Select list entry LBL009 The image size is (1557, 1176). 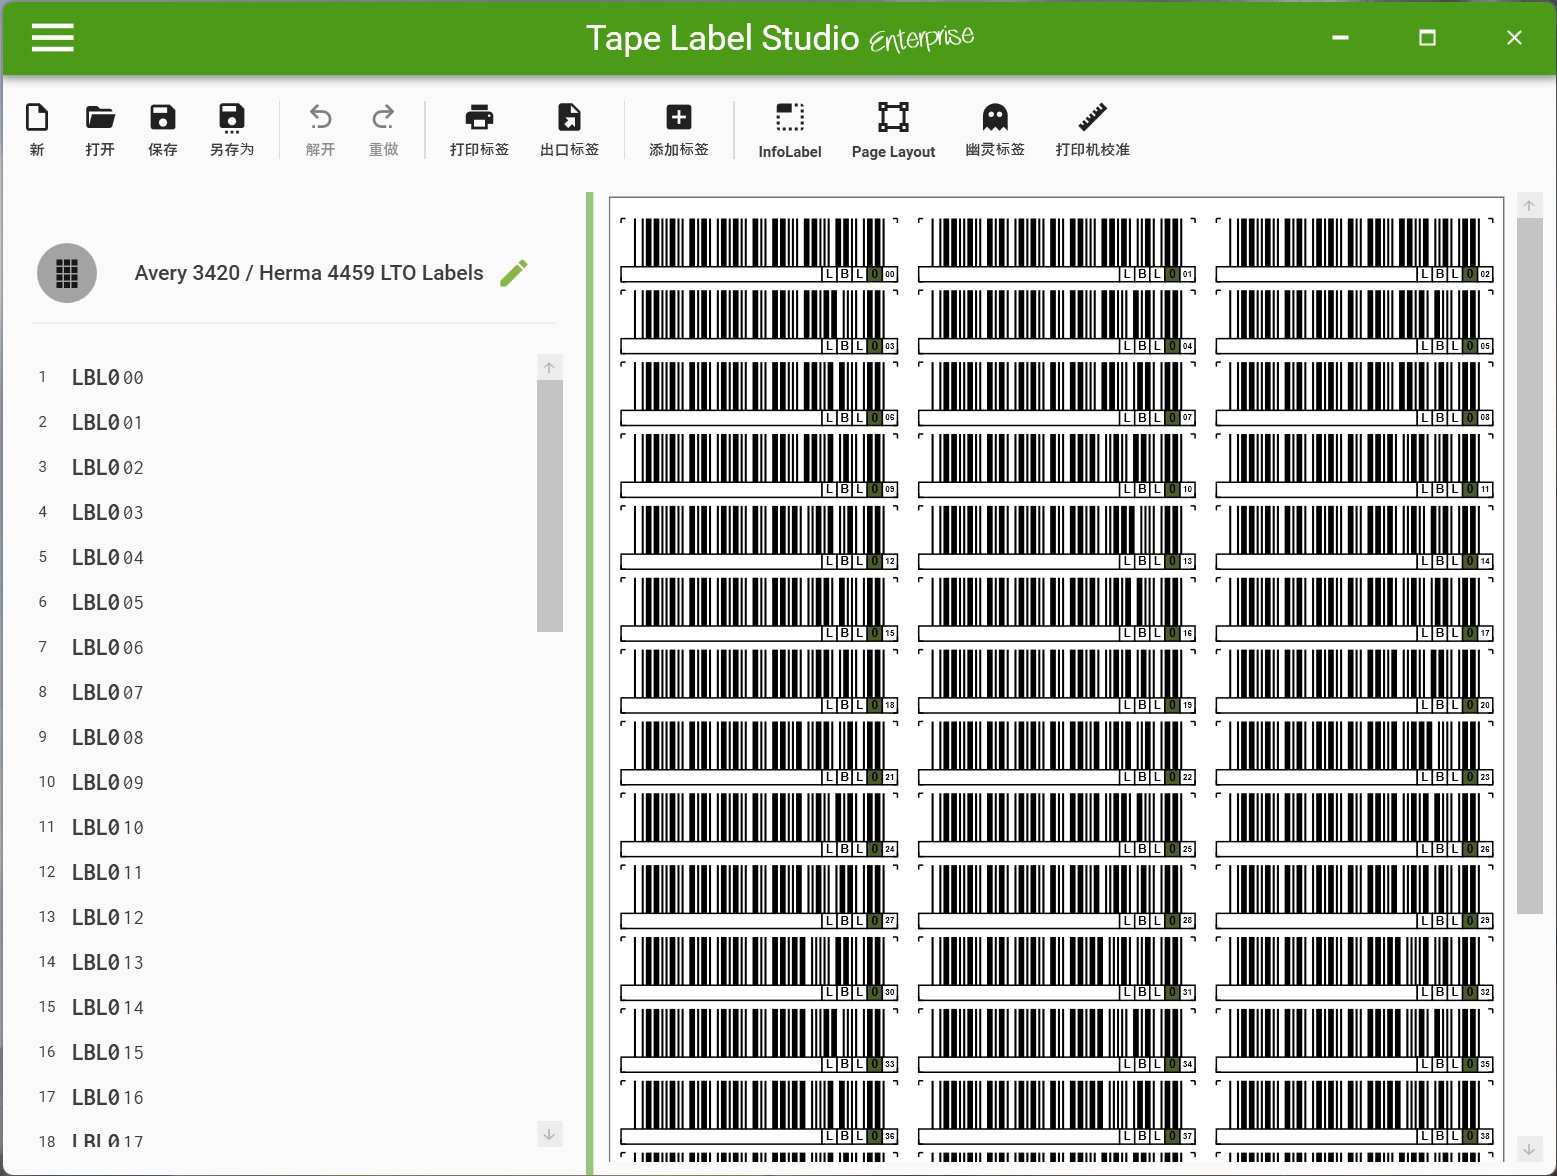108,782
